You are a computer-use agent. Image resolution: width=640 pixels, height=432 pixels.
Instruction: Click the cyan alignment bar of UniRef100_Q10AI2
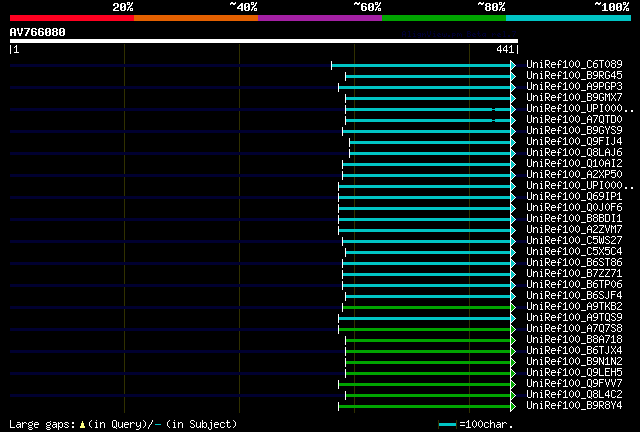pos(427,165)
